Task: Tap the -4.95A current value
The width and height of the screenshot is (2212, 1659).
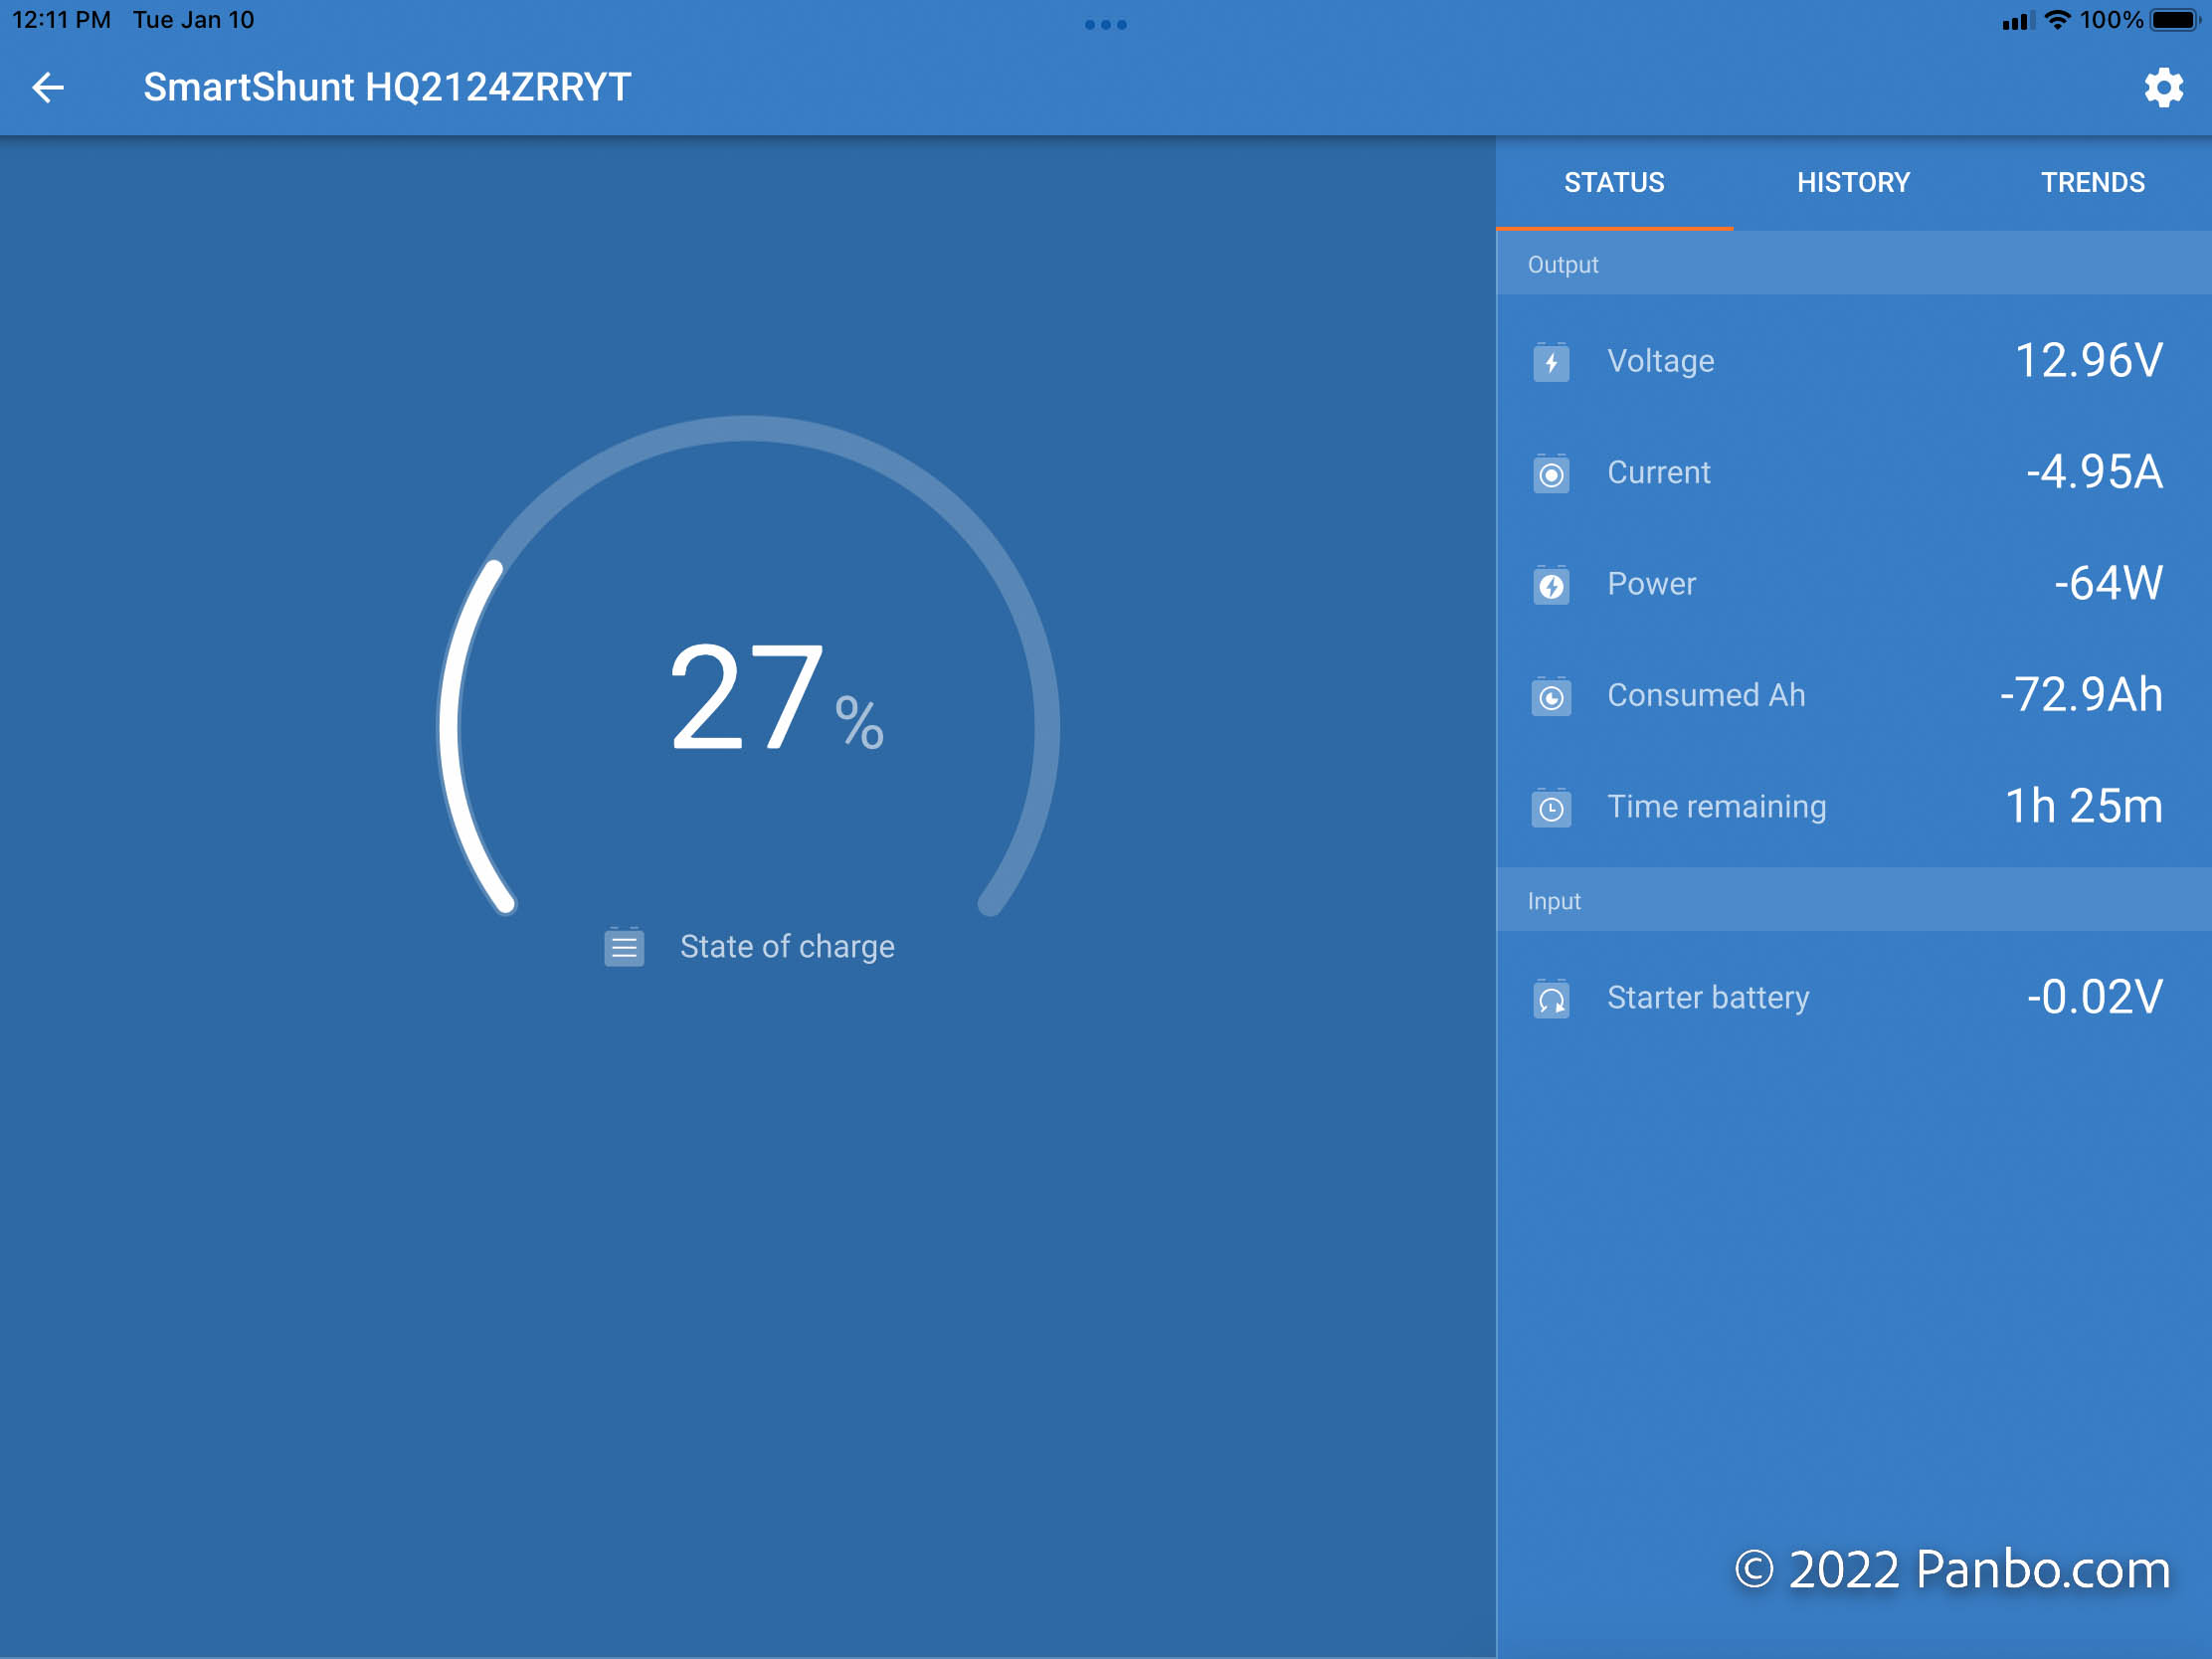Action: click(x=2094, y=472)
